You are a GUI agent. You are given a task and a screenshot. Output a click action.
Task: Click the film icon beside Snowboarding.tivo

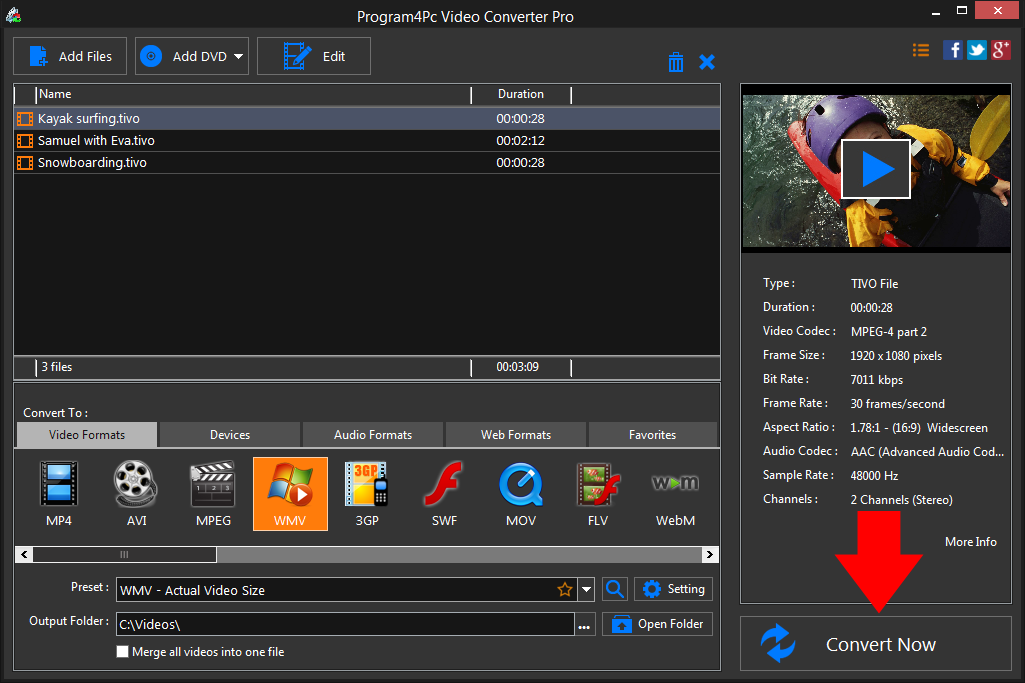point(25,163)
